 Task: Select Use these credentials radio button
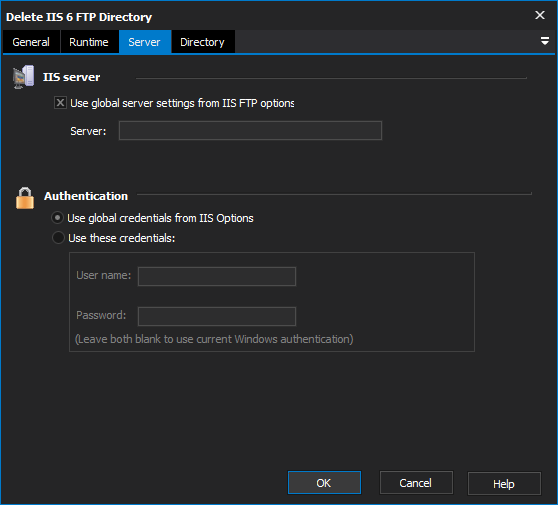(58, 237)
